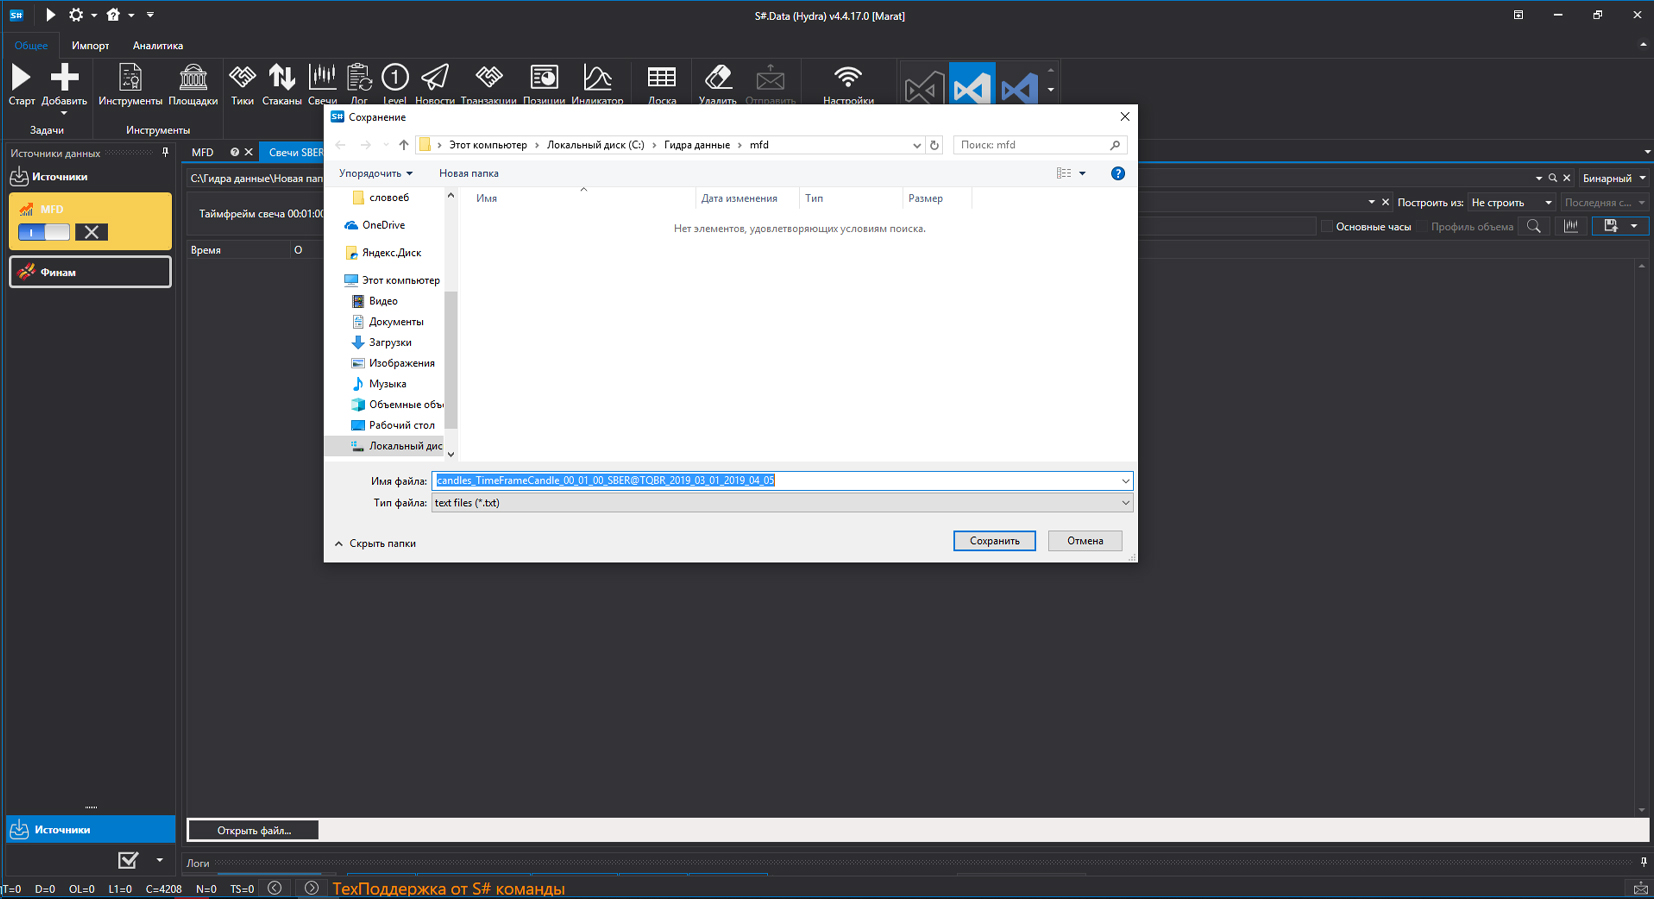1654x899 pixels.
Task: Switch to the Импорт ribbon tab
Action: coord(90,45)
